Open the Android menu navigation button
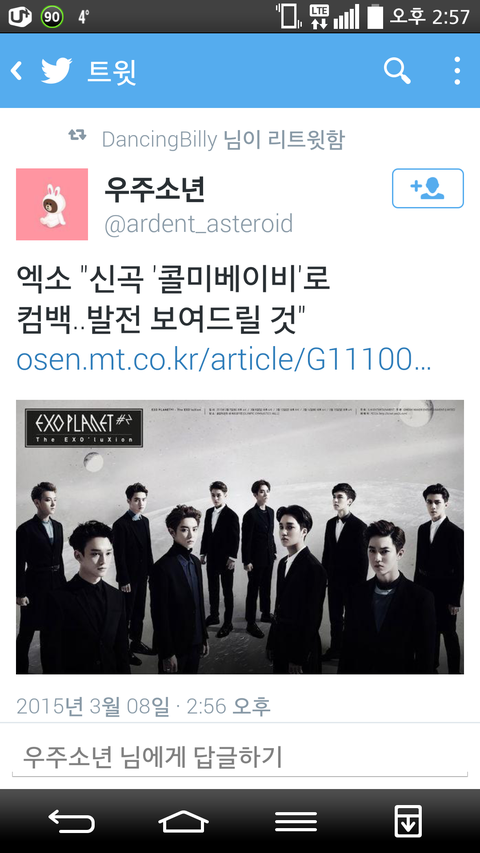The width and height of the screenshot is (480, 853). pyautogui.click(x=296, y=821)
